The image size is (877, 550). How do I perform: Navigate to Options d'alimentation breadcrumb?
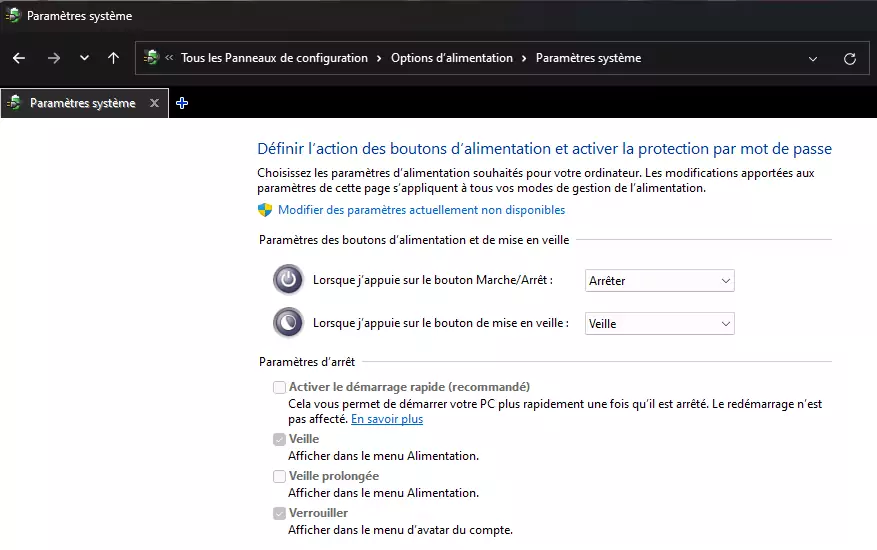pos(451,58)
